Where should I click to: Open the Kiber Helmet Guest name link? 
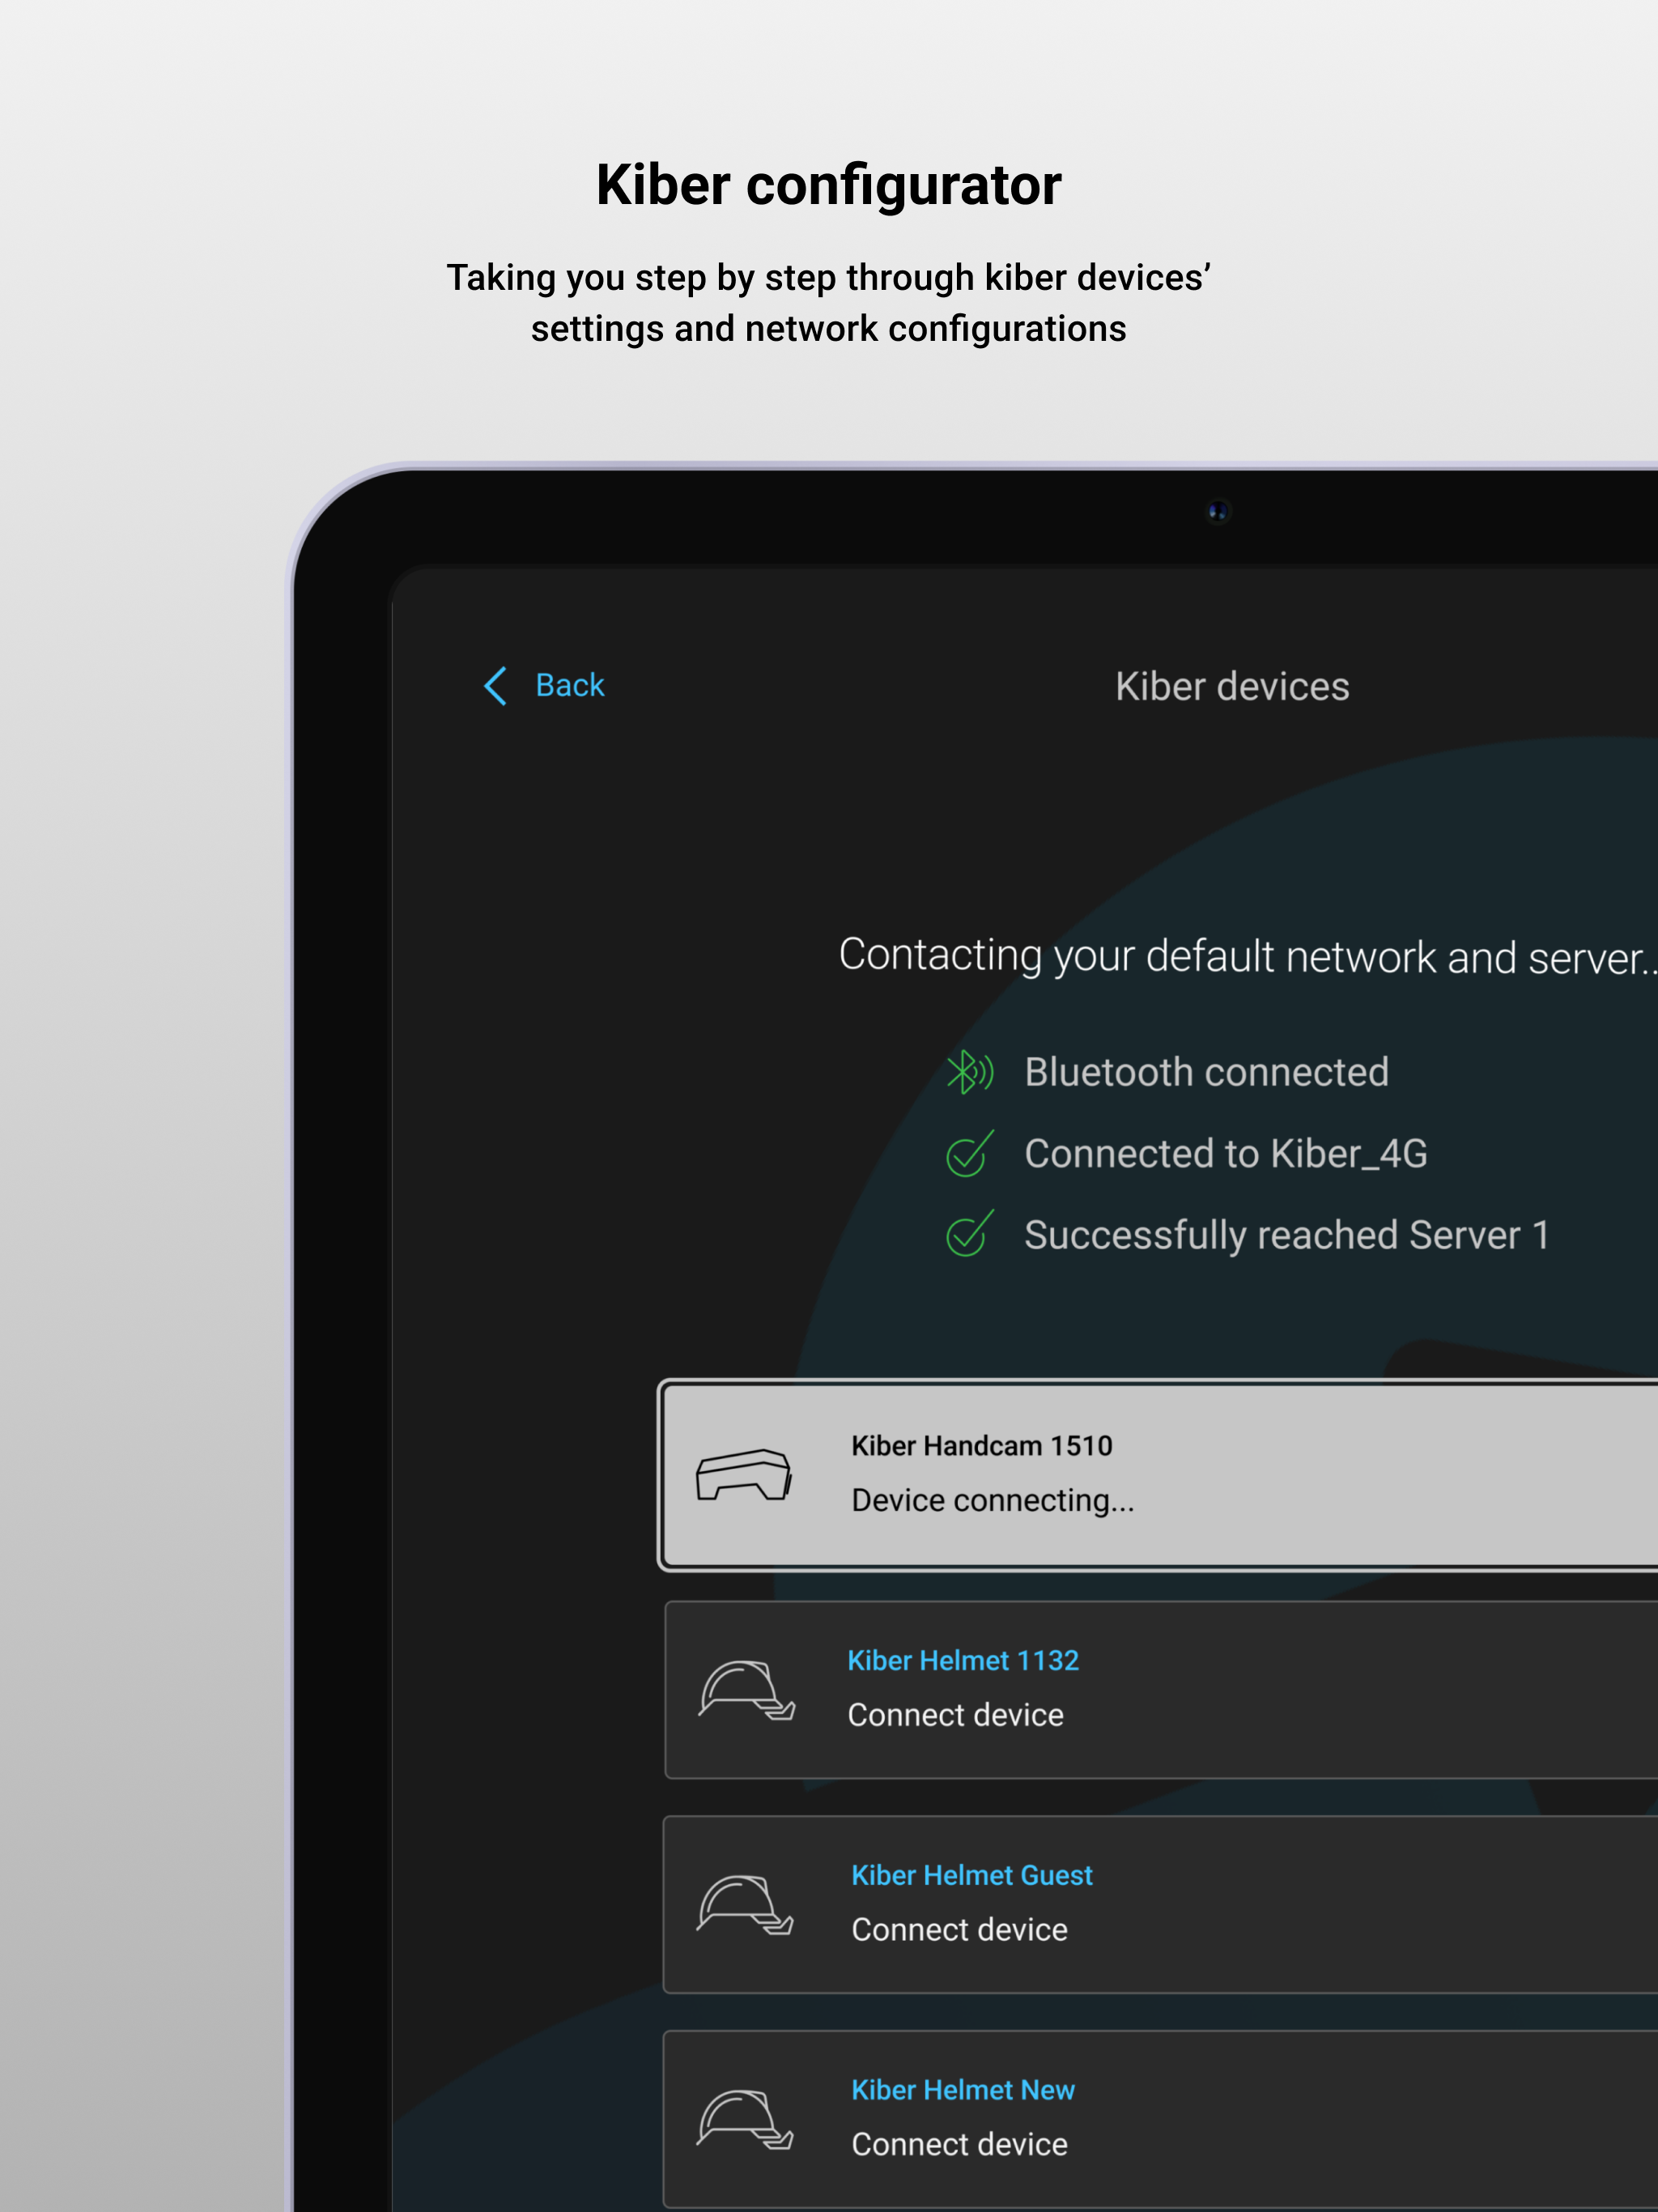(971, 1875)
